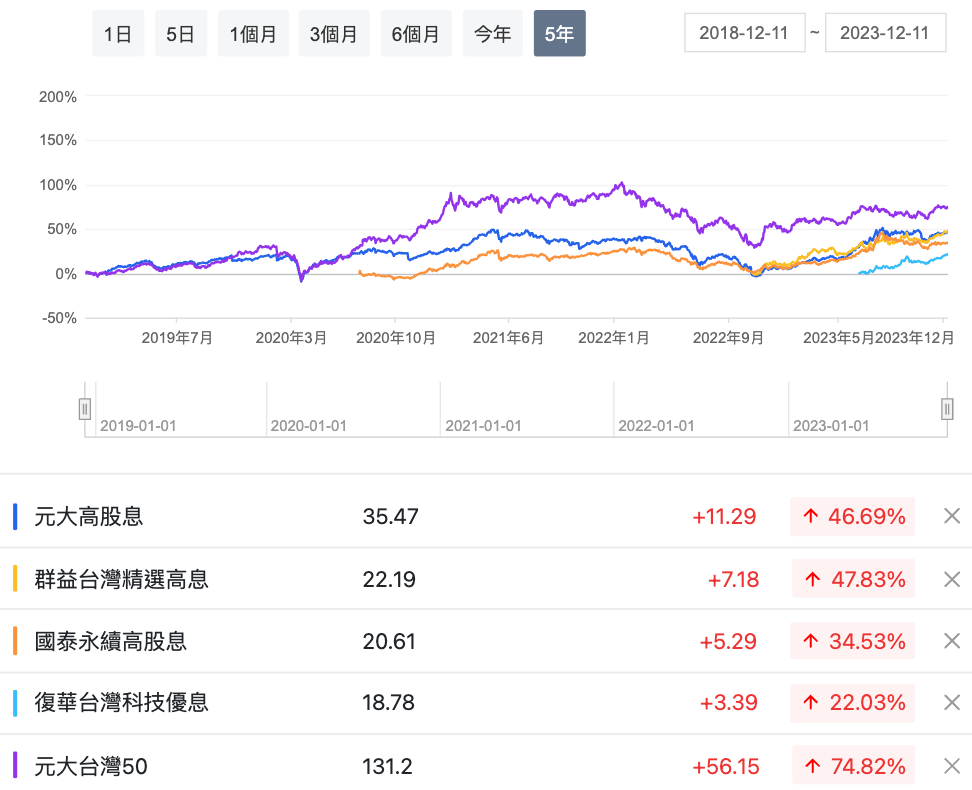Screen dimensions: 972x790
Task: Open the 復華台灣科技優息 fund name
Action: [x=122, y=703]
